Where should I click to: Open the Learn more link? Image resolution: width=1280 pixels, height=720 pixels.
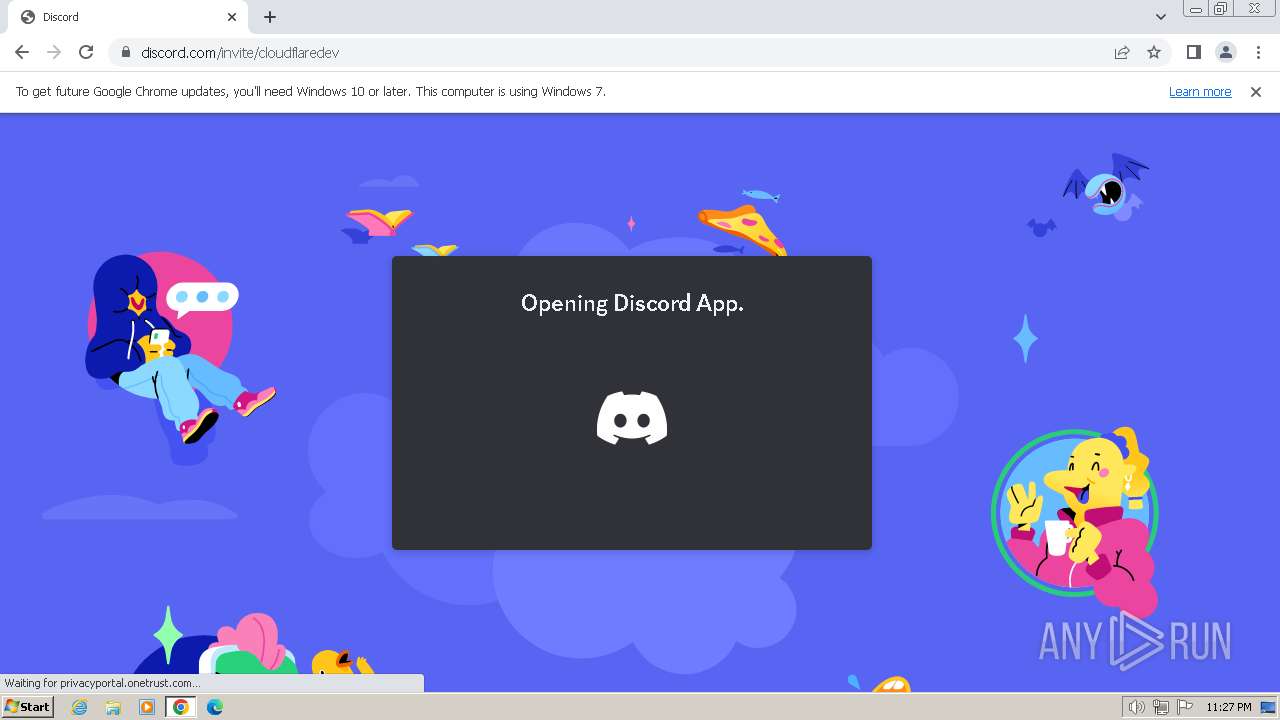(1200, 91)
